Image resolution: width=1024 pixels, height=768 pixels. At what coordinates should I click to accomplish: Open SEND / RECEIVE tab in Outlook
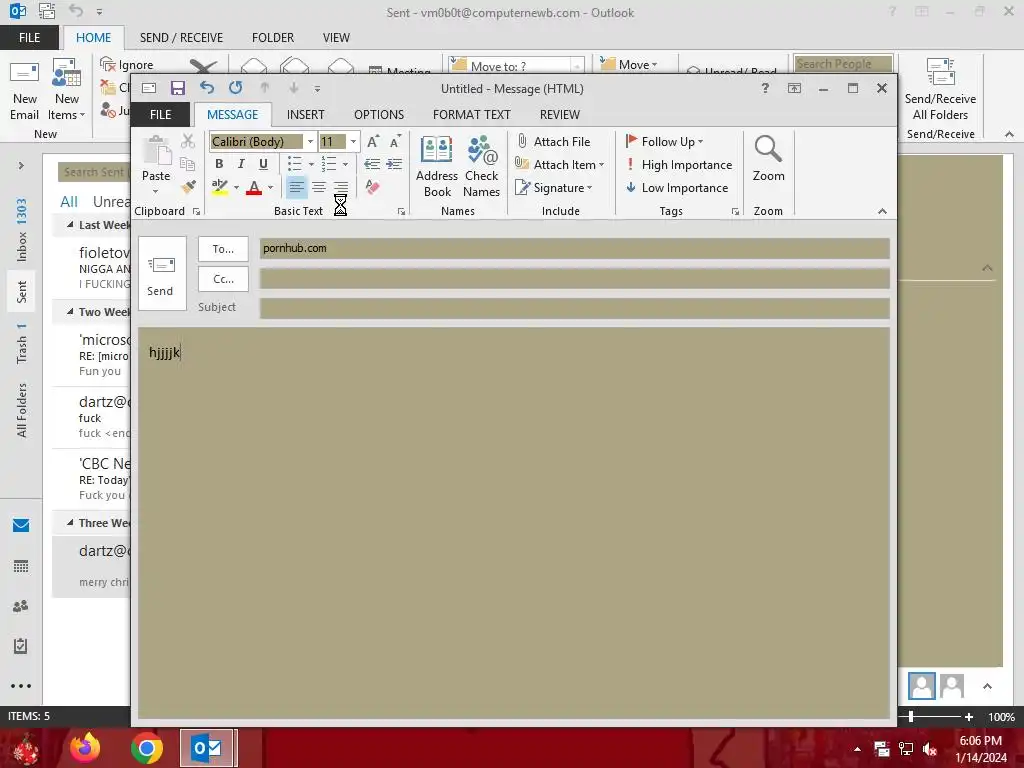point(181,38)
